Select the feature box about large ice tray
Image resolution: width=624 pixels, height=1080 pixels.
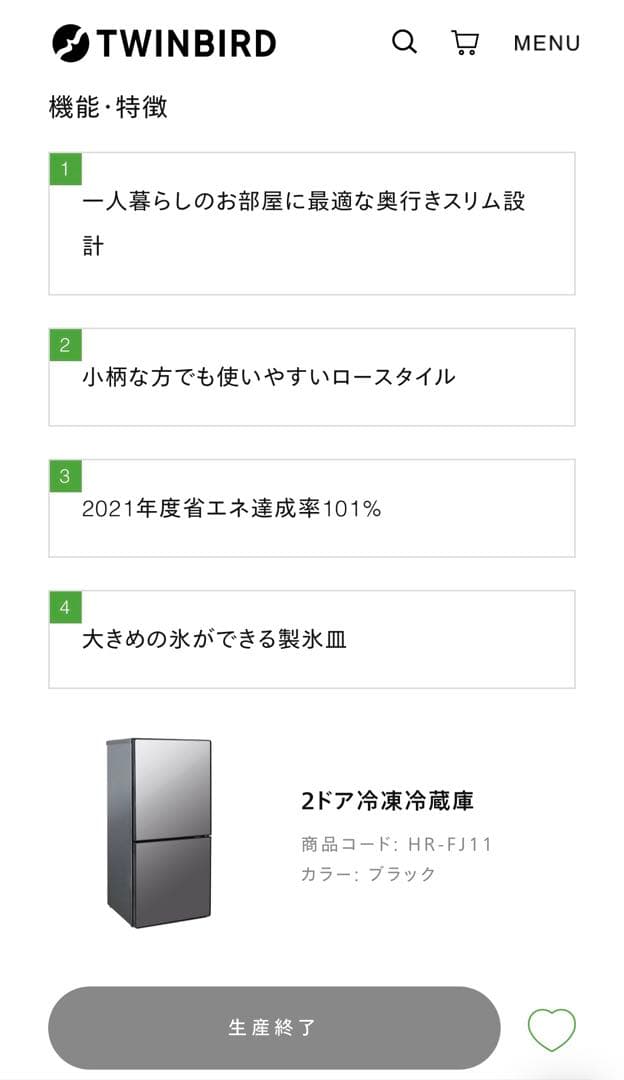(310, 639)
